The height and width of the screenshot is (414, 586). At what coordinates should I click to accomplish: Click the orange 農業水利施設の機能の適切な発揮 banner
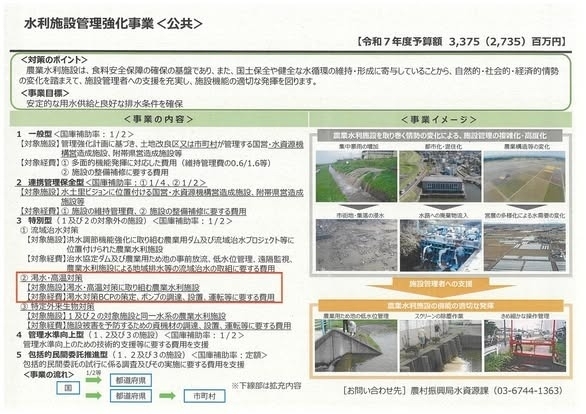pos(440,306)
